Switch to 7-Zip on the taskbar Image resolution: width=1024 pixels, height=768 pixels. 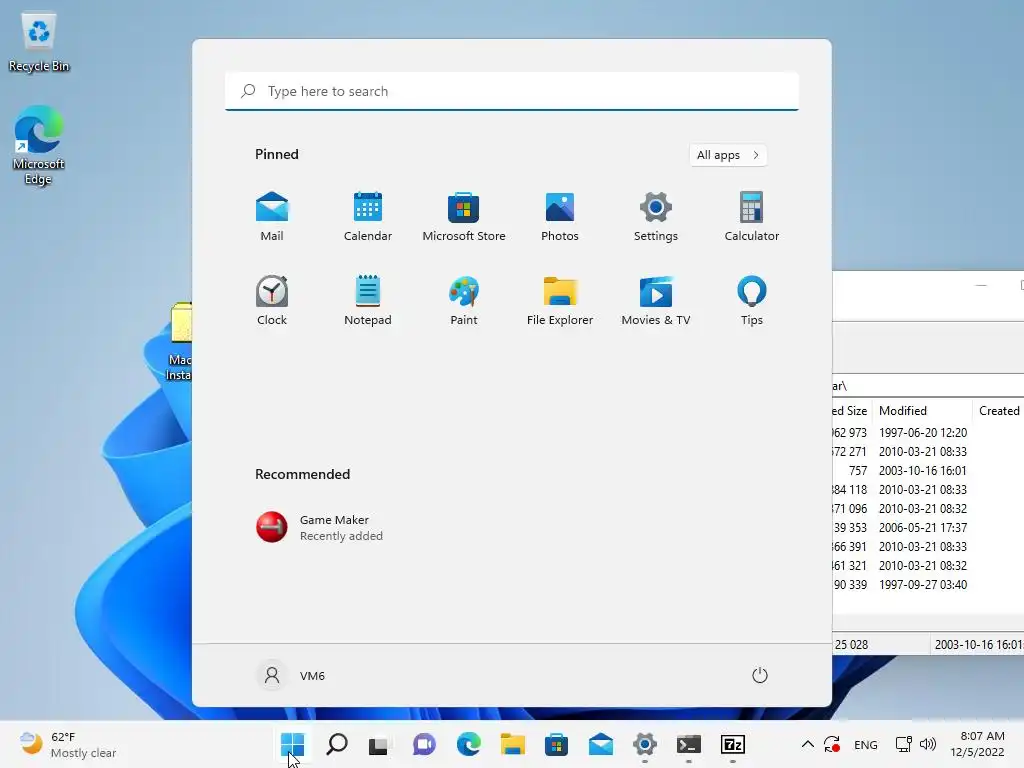pyautogui.click(x=733, y=744)
